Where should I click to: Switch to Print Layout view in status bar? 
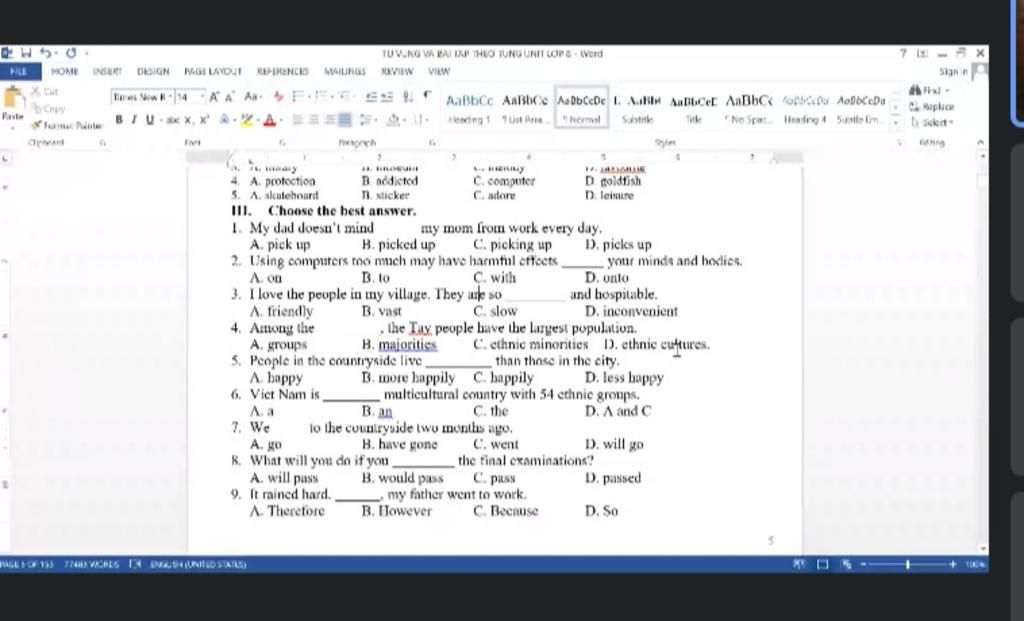pyautogui.click(x=823, y=564)
